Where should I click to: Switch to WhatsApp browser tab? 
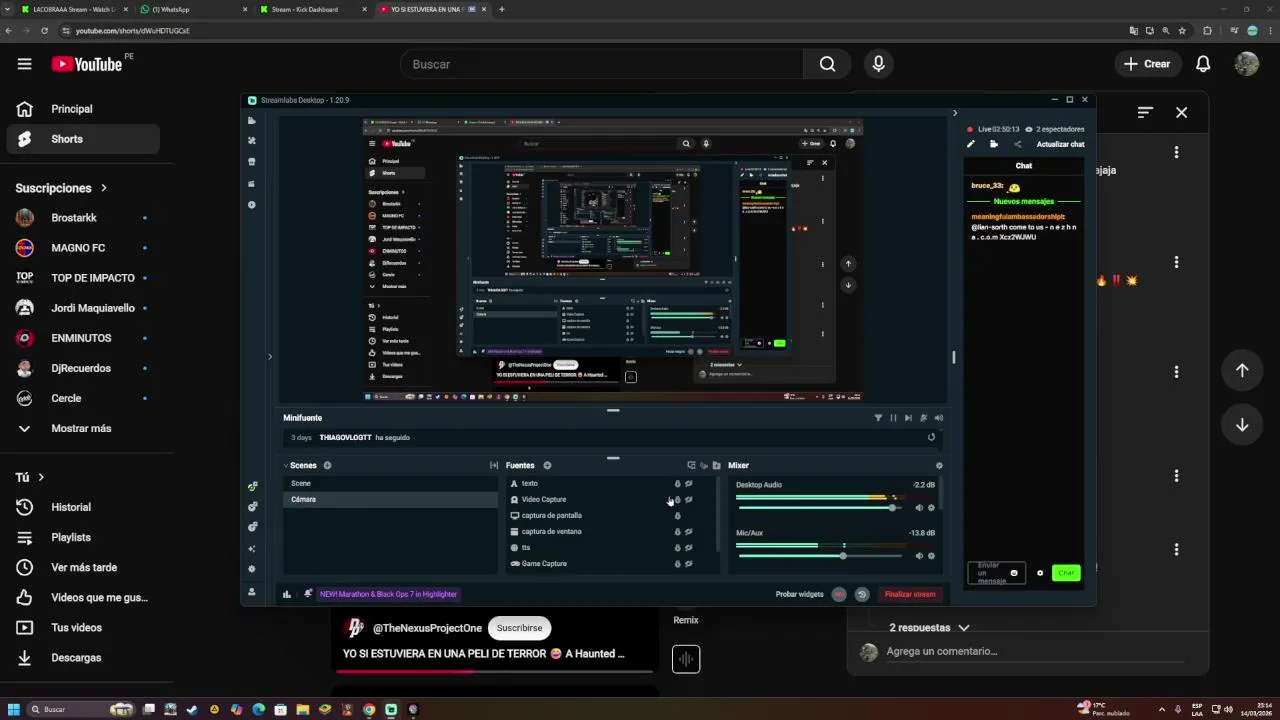click(190, 9)
